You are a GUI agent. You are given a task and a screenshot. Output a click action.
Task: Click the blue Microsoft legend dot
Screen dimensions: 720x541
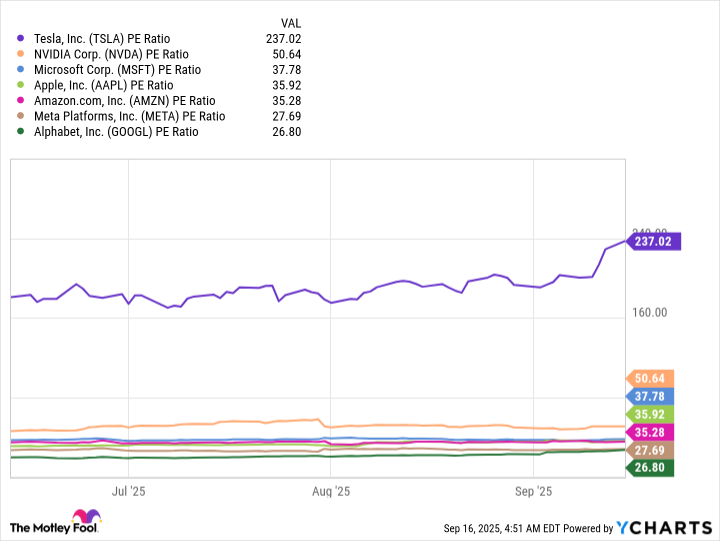[x=20, y=69]
